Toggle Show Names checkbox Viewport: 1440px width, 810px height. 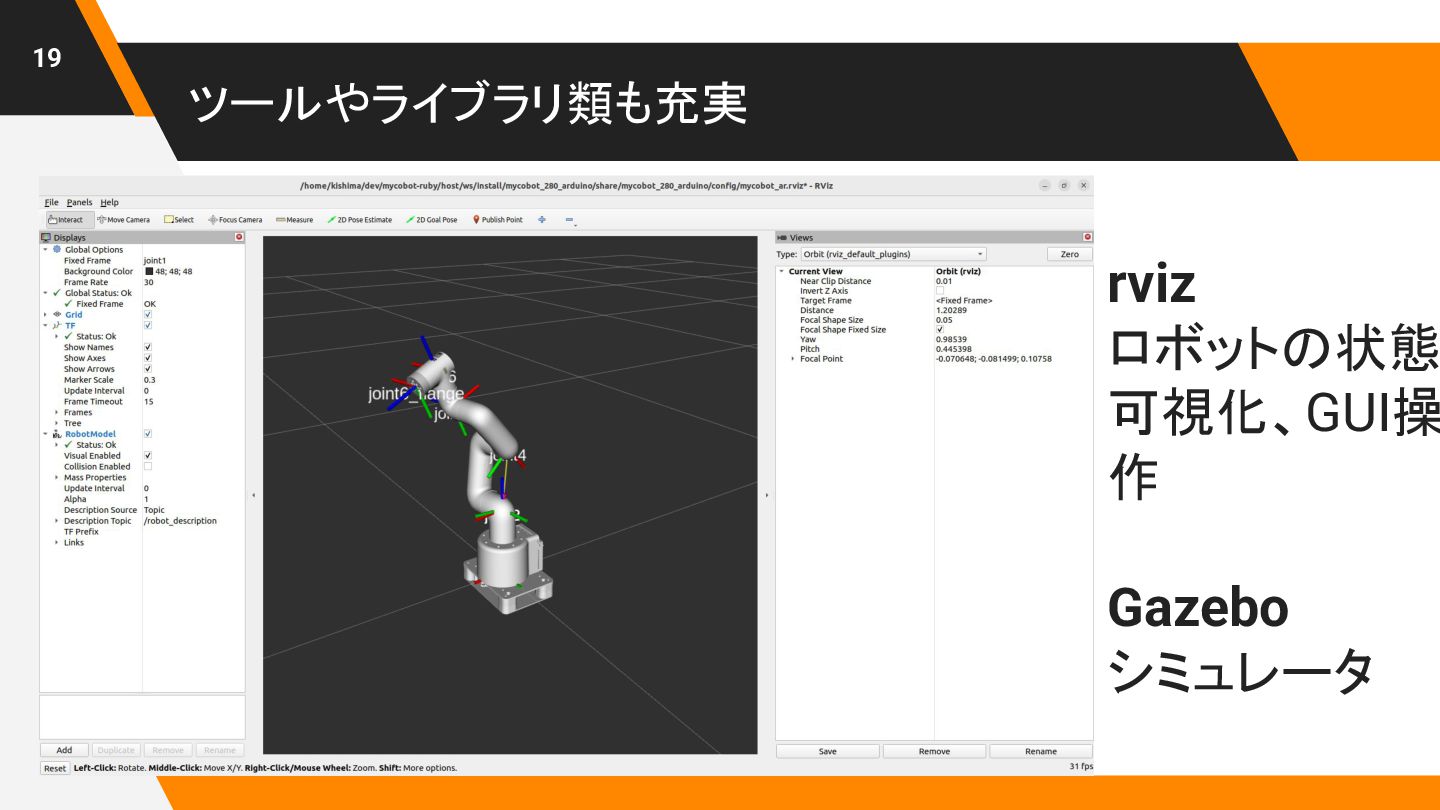coord(148,347)
